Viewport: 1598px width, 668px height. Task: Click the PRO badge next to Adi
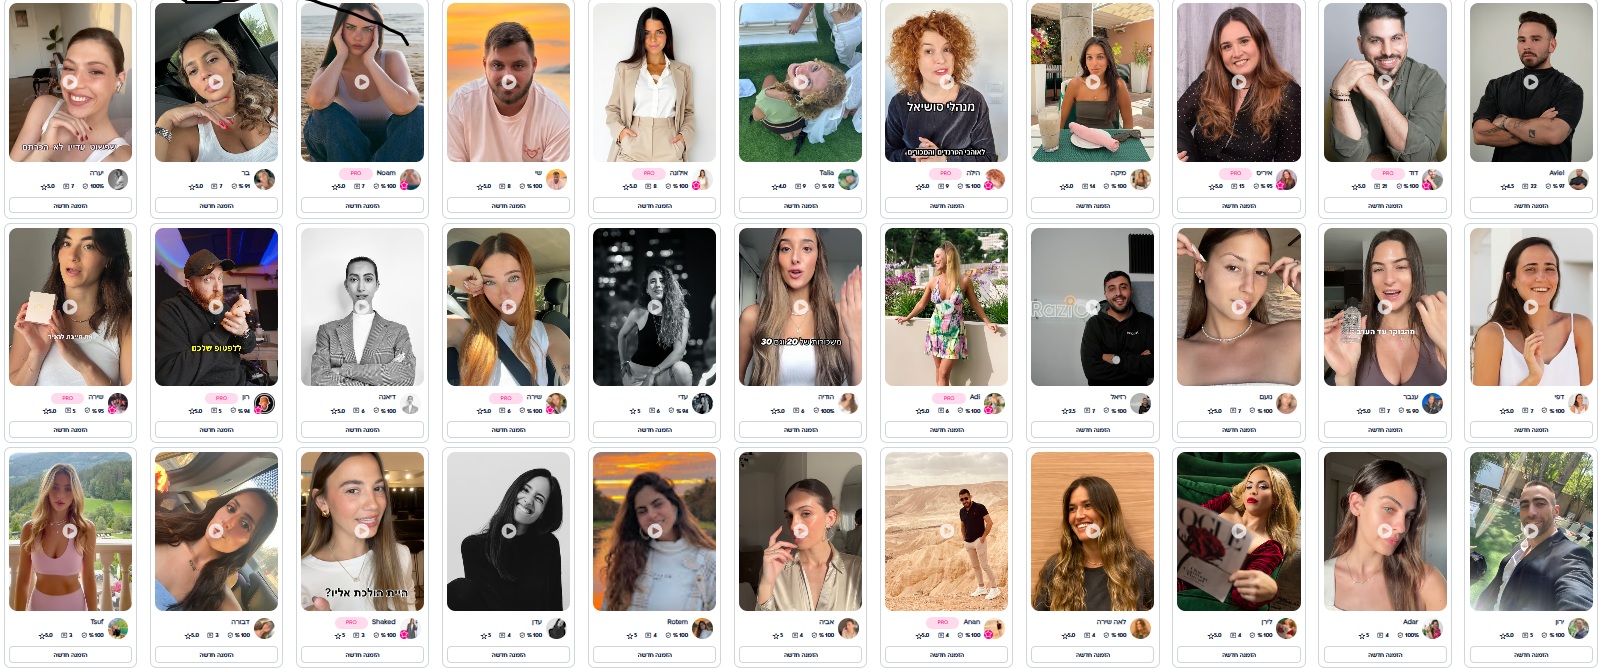click(x=948, y=398)
